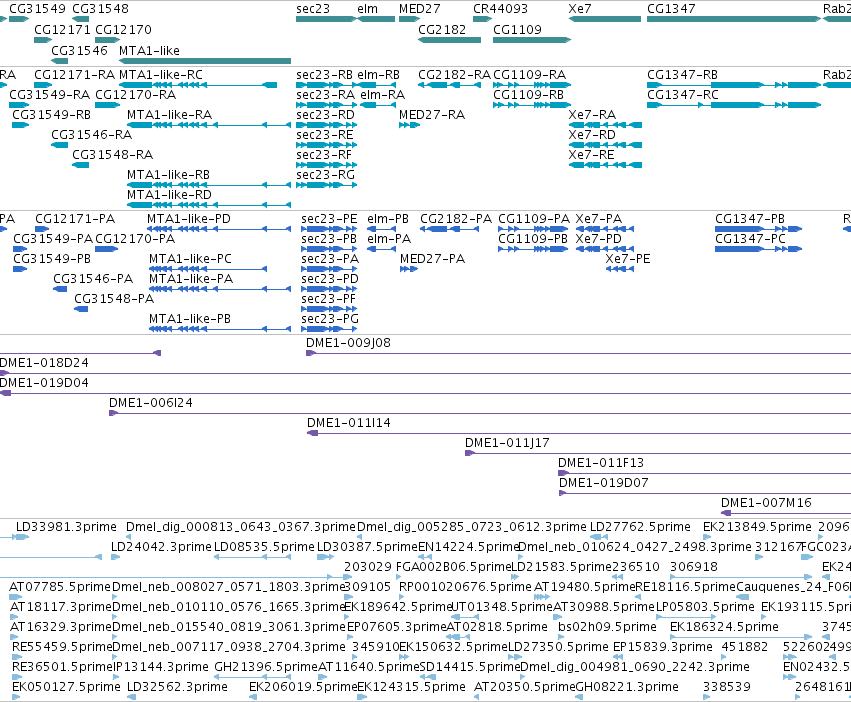The image size is (851, 702).
Task: Click the 'sec23-RB' transcript label
Action: [325, 74]
